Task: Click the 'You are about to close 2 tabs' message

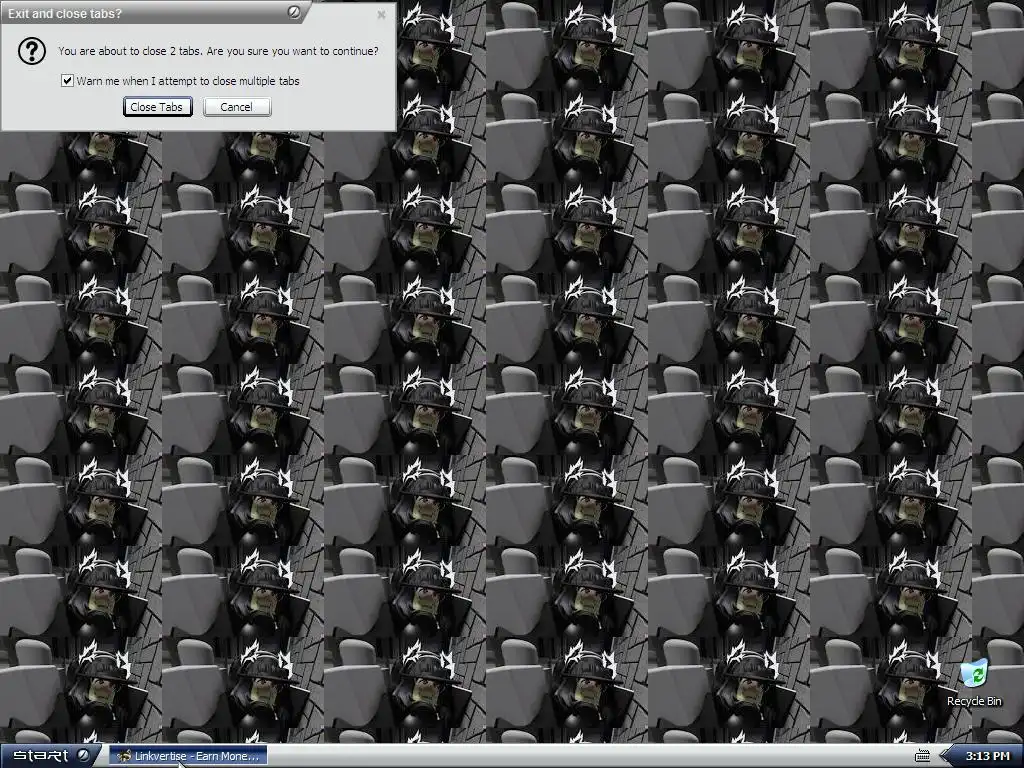Action: click(x=218, y=51)
